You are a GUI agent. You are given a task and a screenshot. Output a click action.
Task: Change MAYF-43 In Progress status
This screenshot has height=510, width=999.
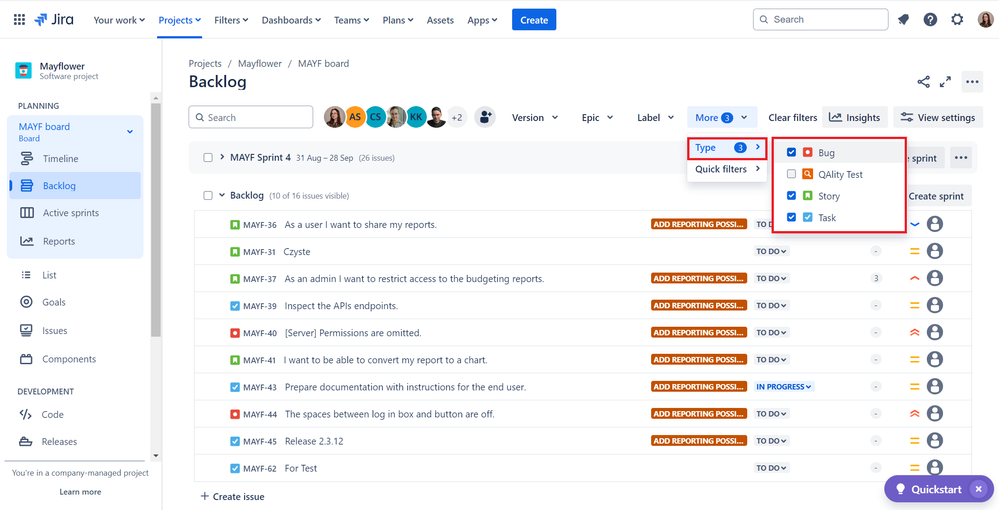click(784, 386)
